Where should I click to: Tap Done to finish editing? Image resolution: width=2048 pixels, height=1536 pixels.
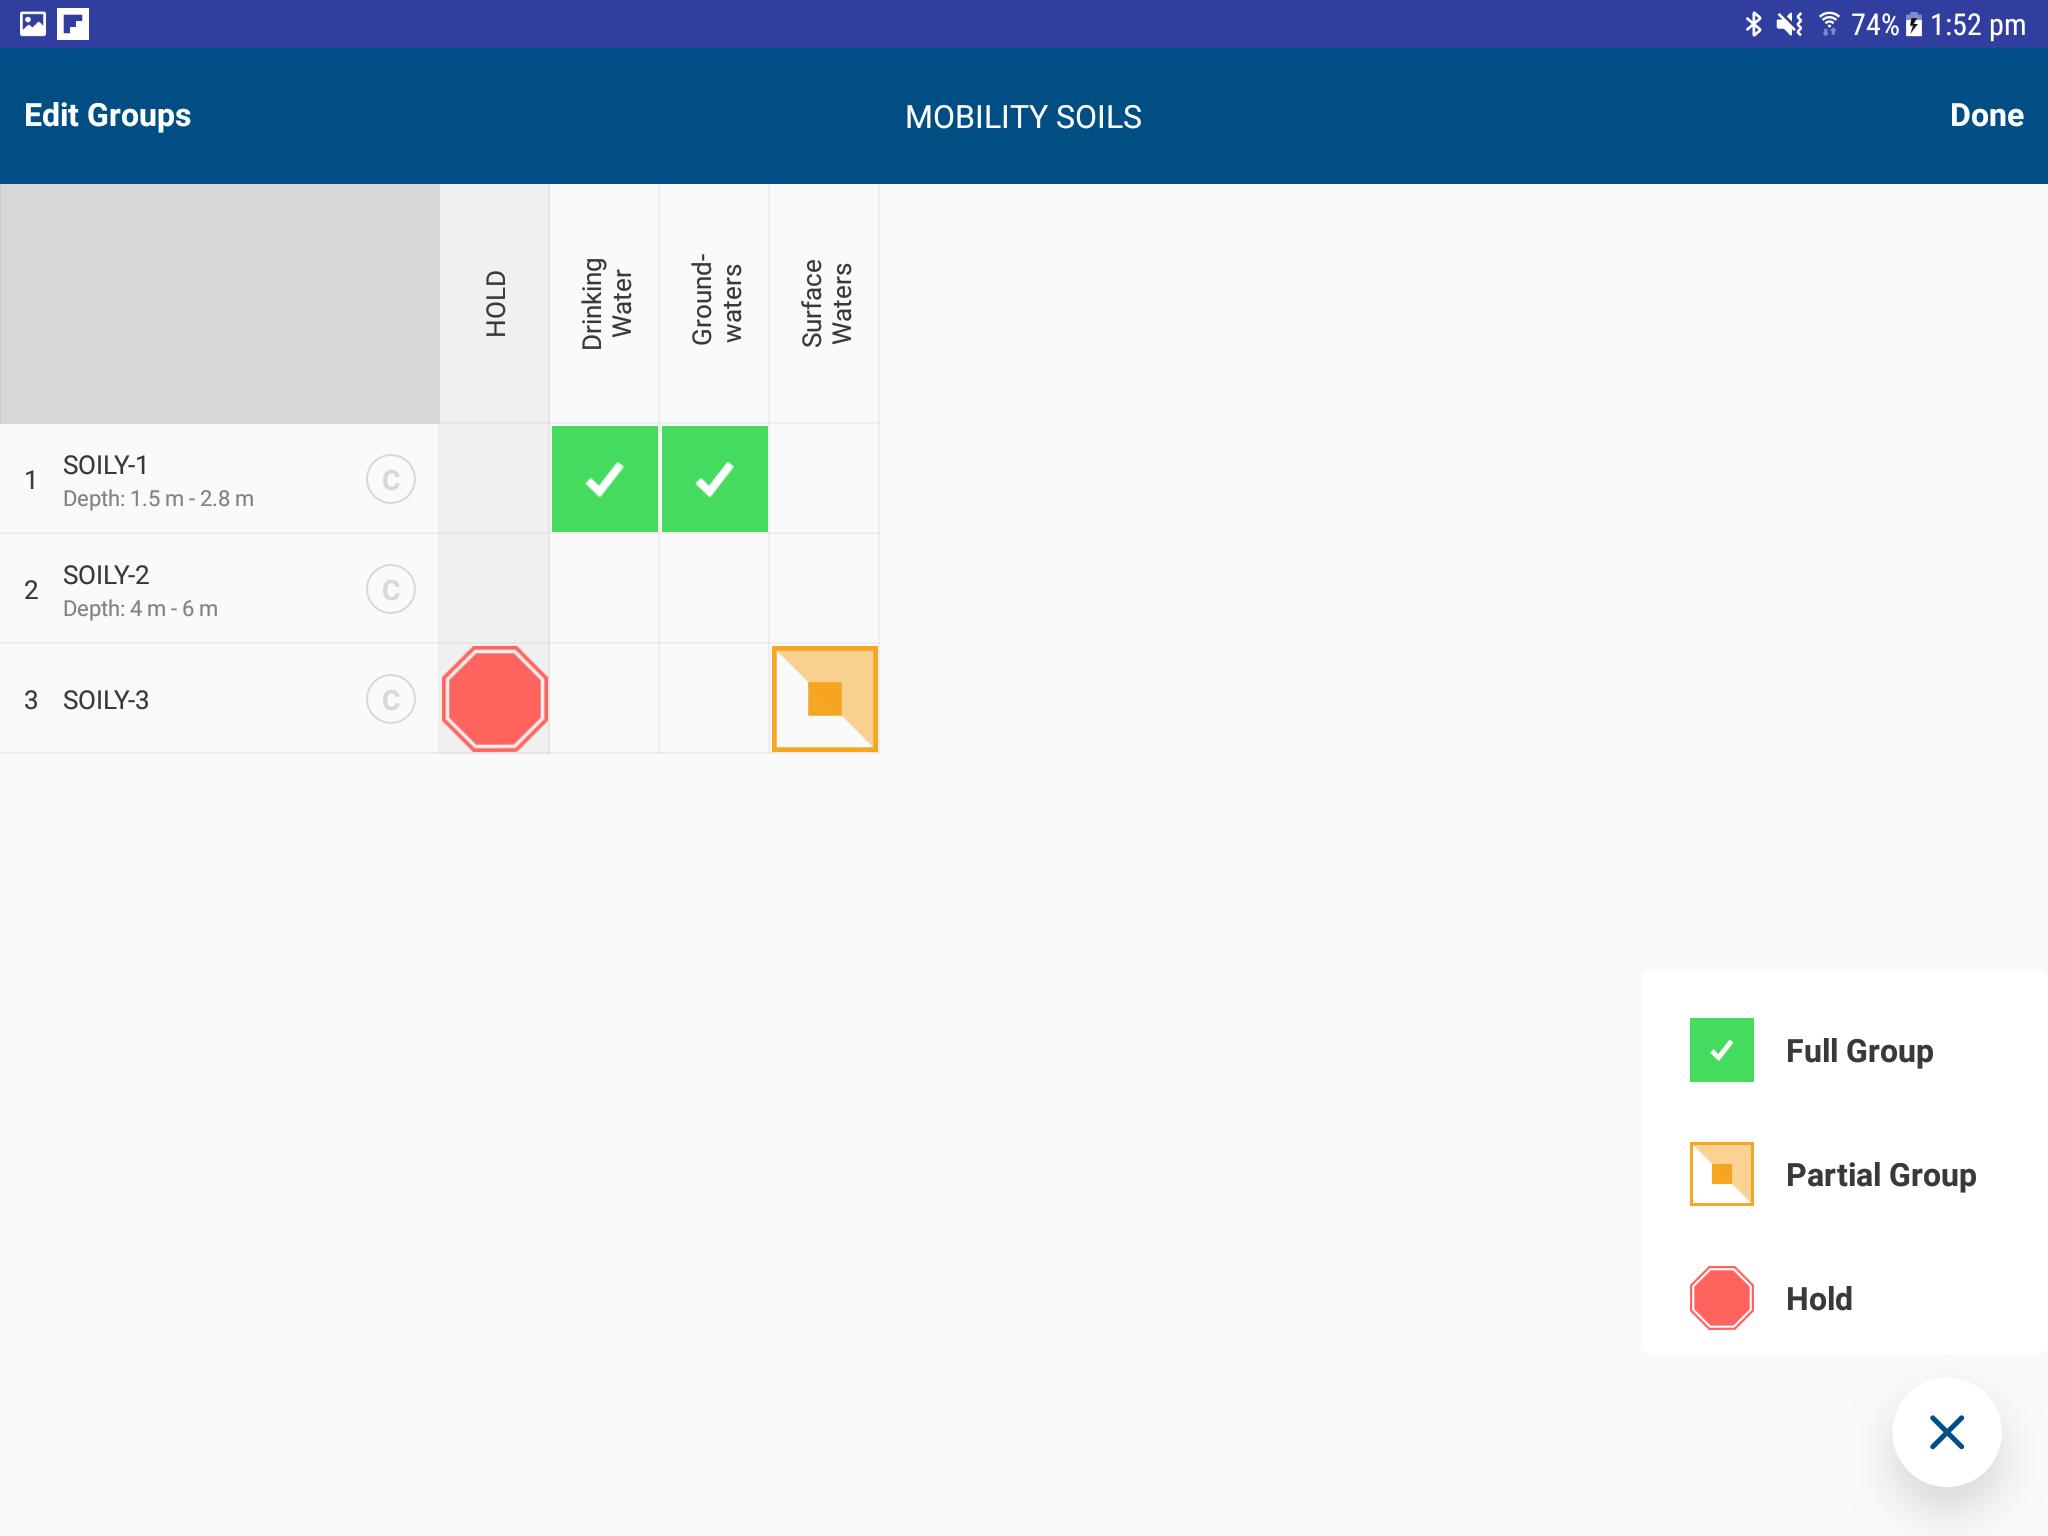coord(1986,115)
